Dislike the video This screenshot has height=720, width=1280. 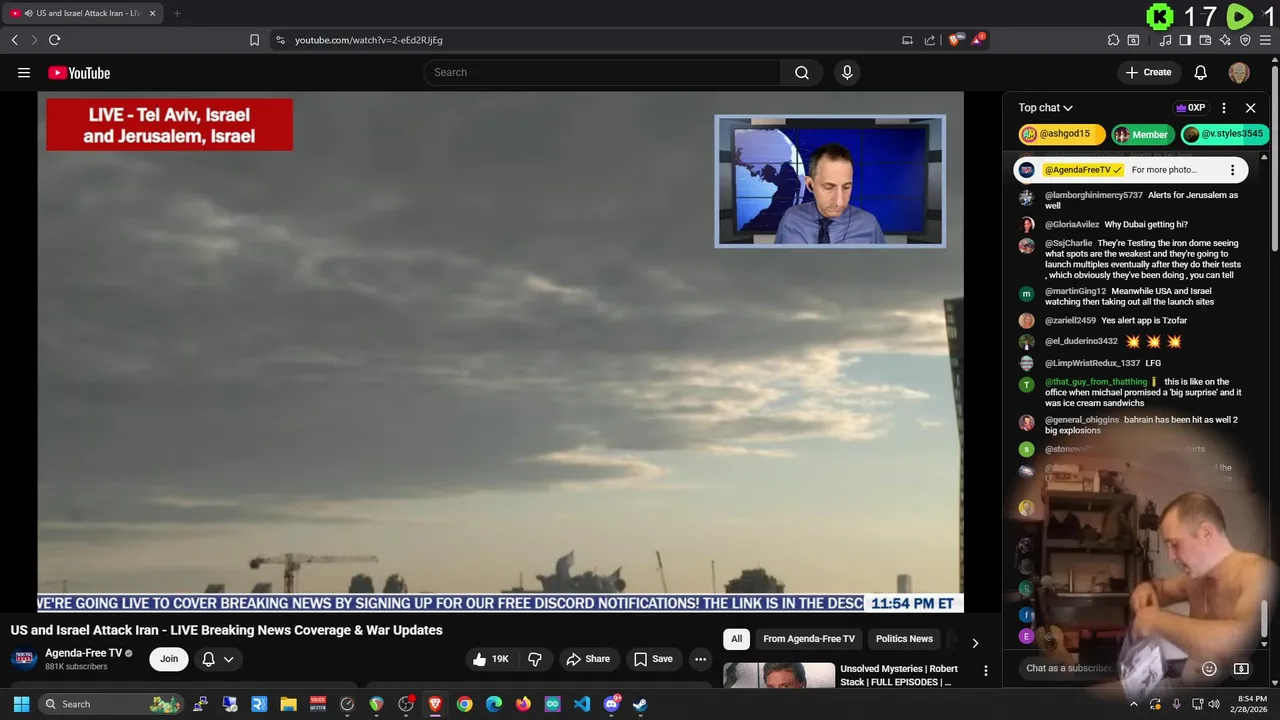click(x=535, y=659)
